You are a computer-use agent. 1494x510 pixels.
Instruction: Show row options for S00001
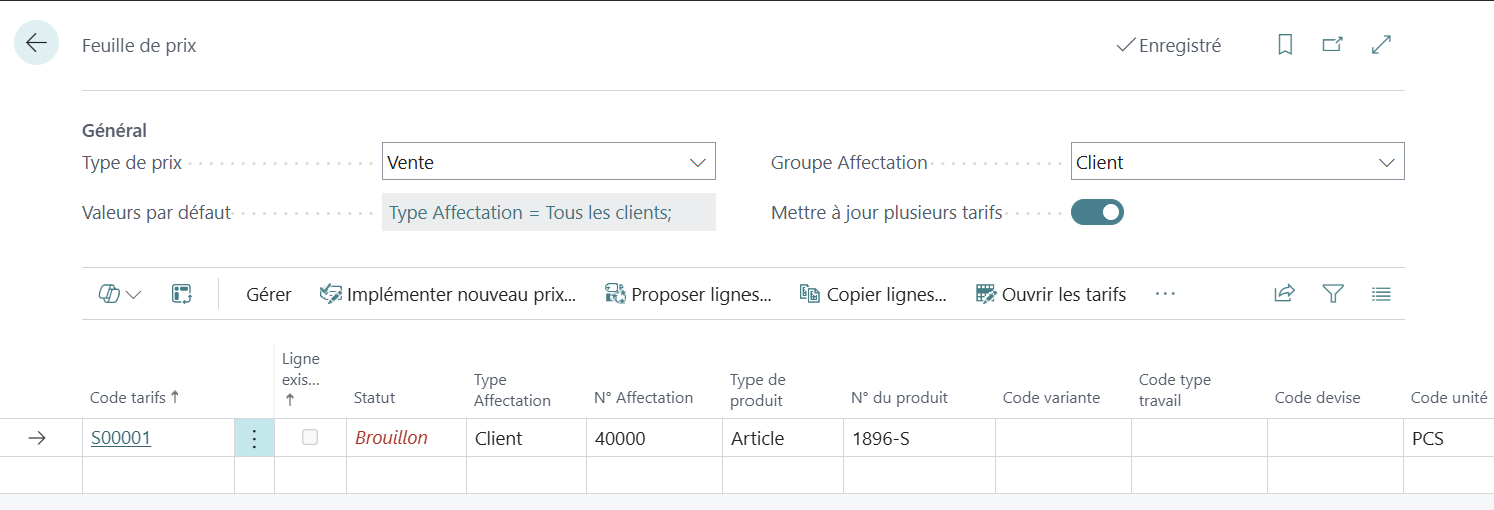pyautogui.click(x=254, y=438)
